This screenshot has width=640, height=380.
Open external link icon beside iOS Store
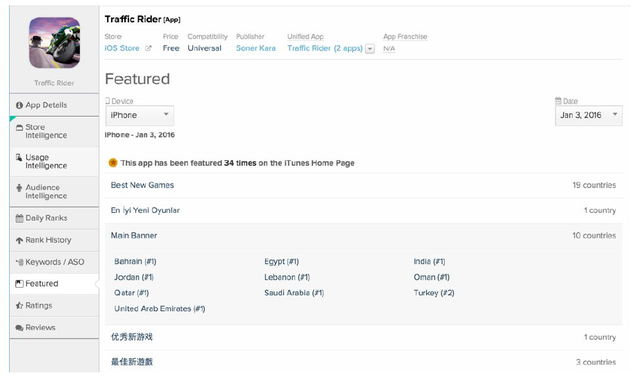pos(148,48)
